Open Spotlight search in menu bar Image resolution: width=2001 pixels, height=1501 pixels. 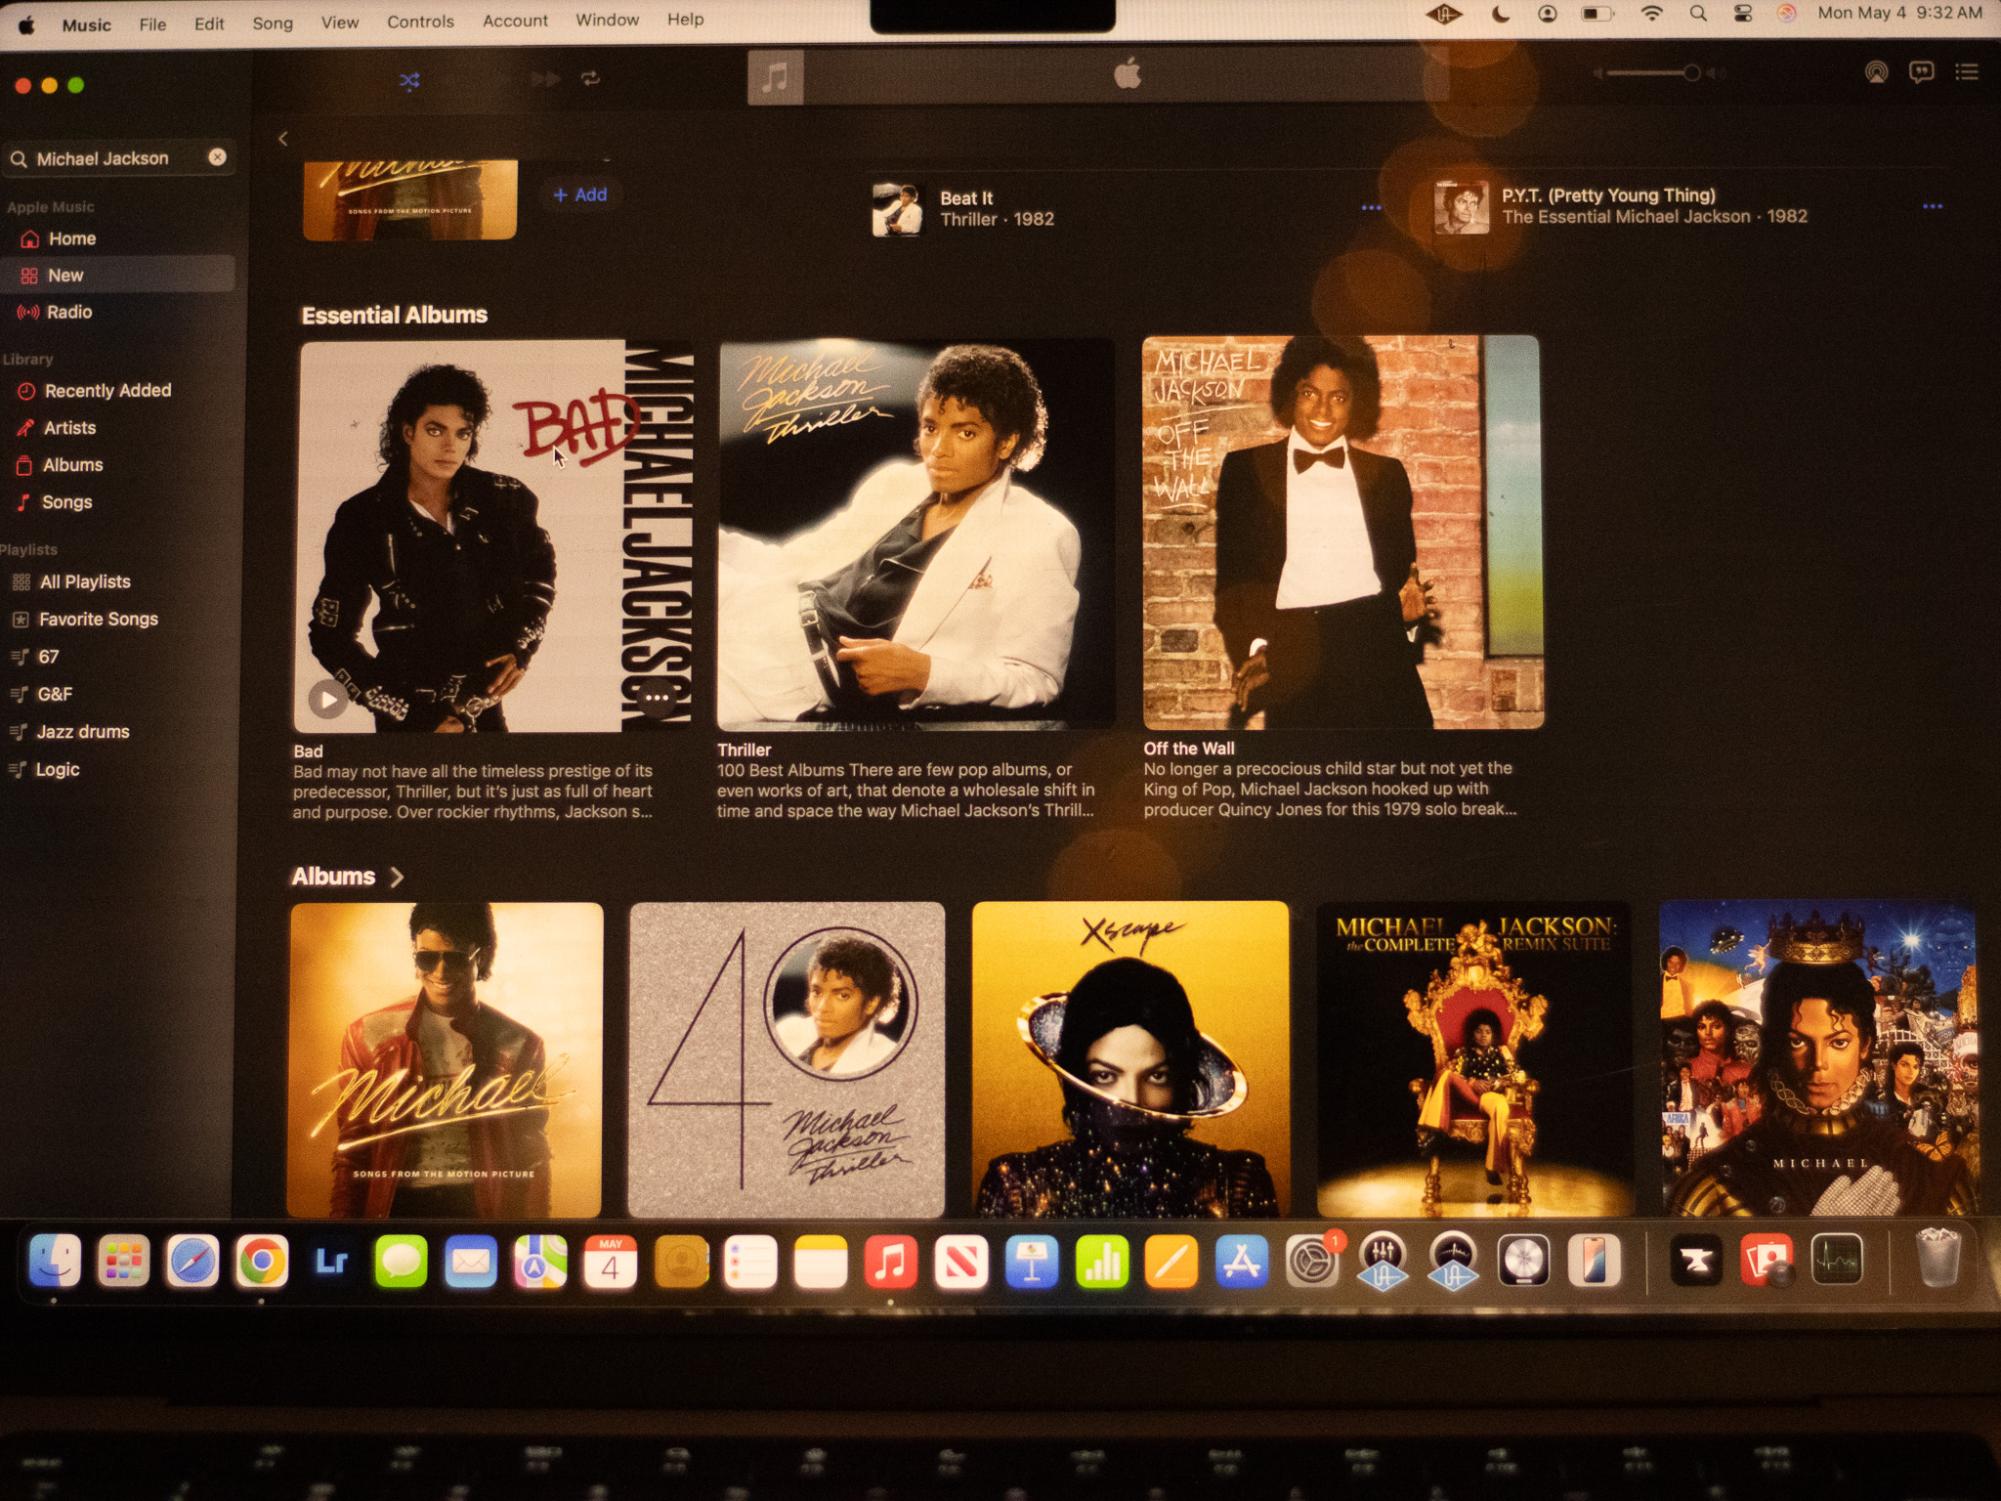[1697, 14]
